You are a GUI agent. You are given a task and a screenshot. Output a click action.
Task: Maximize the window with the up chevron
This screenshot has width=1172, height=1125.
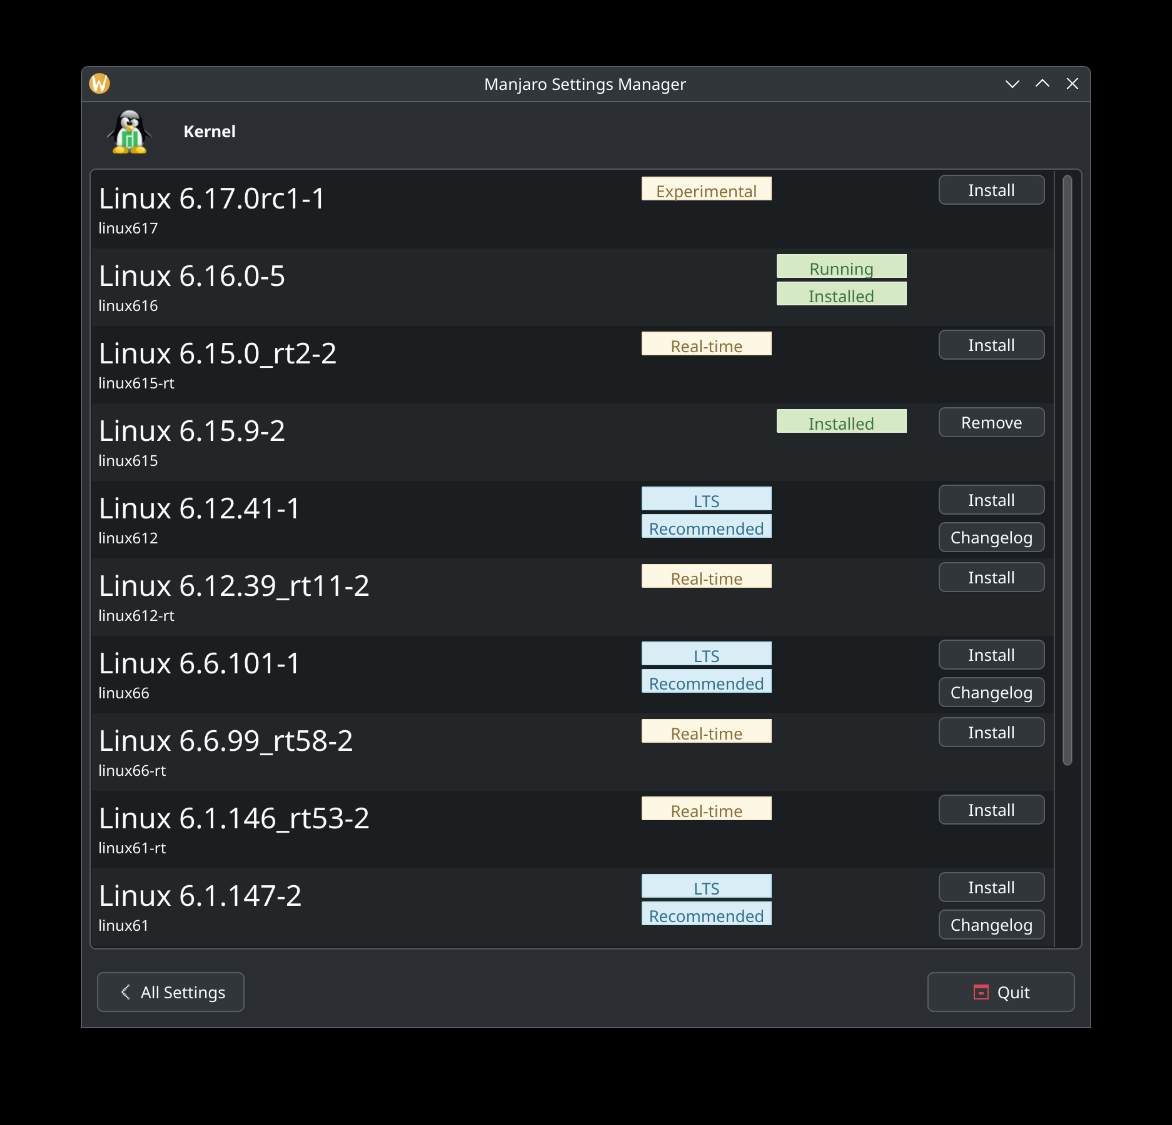coord(1042,84)
